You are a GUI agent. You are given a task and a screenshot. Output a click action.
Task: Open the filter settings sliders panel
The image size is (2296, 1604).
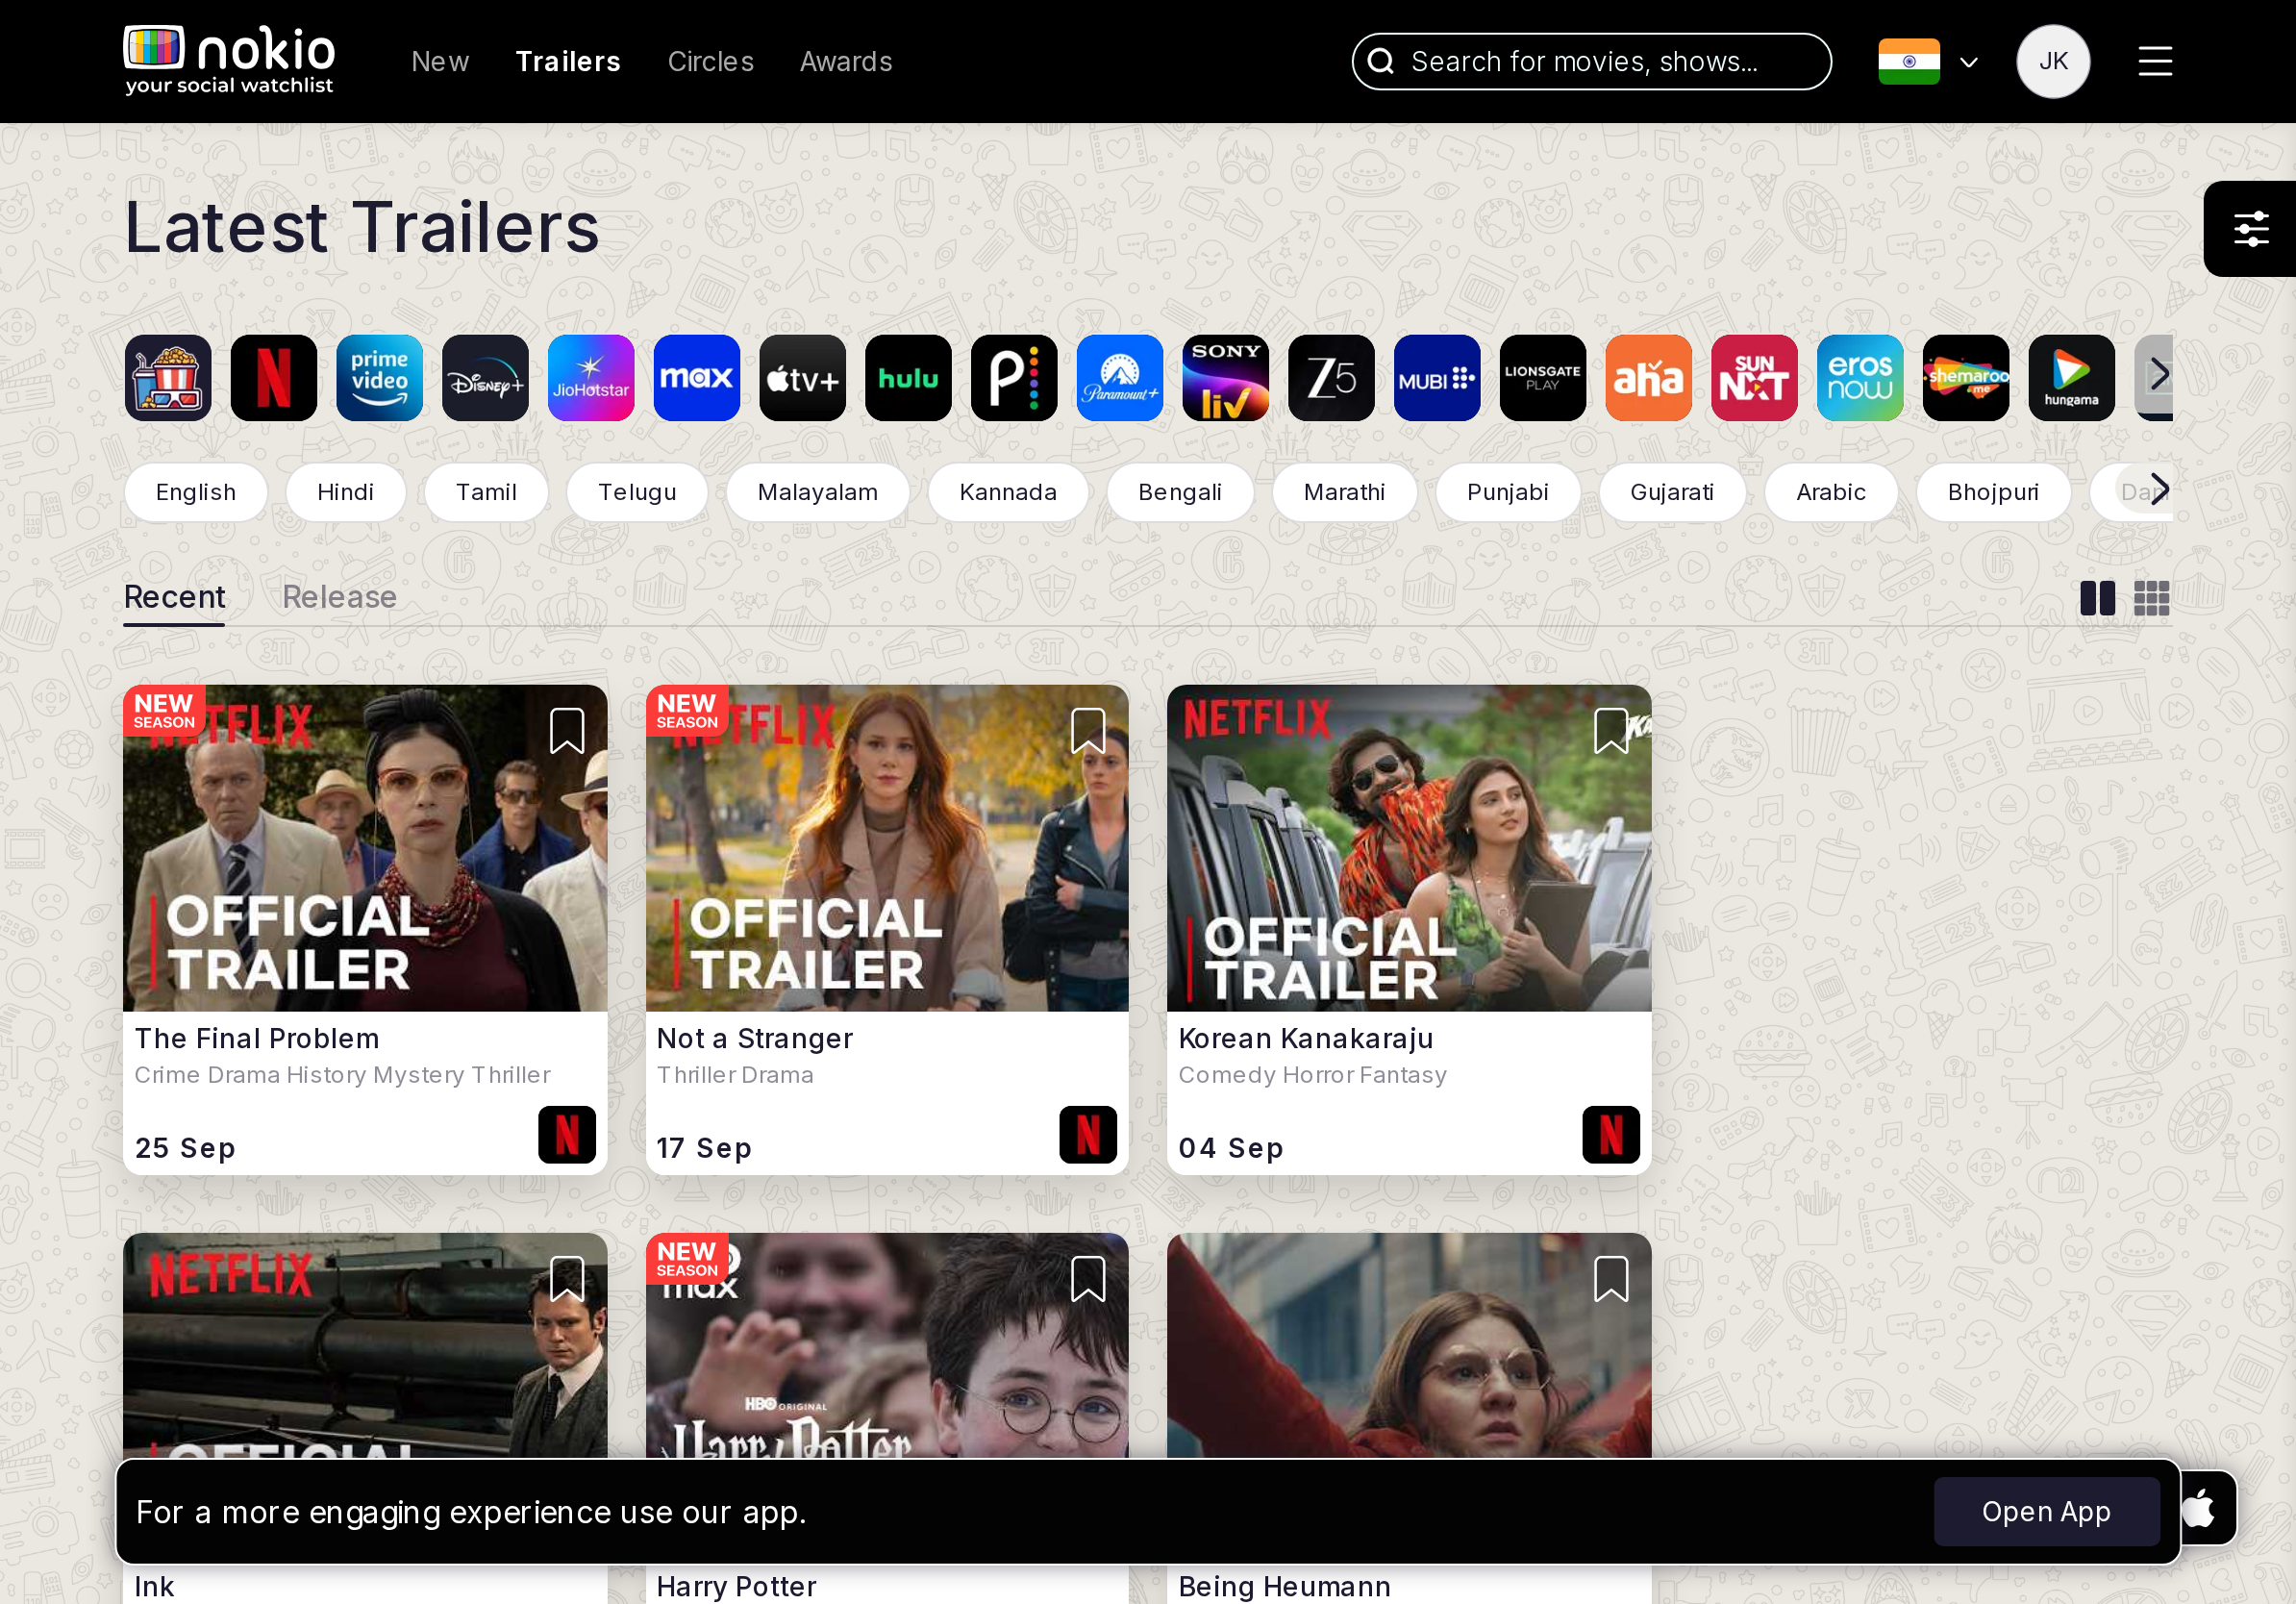pyautogui.click(x=2251, y=229)
